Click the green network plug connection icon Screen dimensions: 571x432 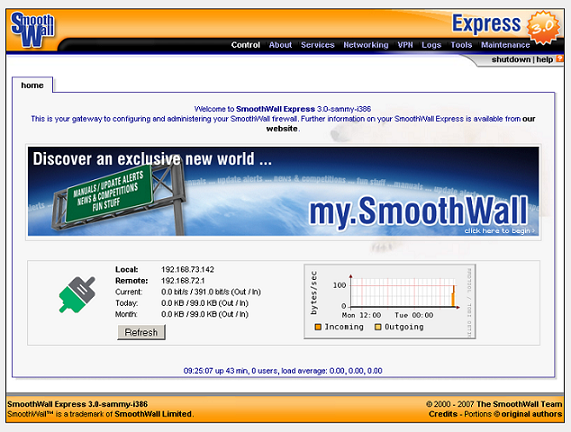click(77, 294)
